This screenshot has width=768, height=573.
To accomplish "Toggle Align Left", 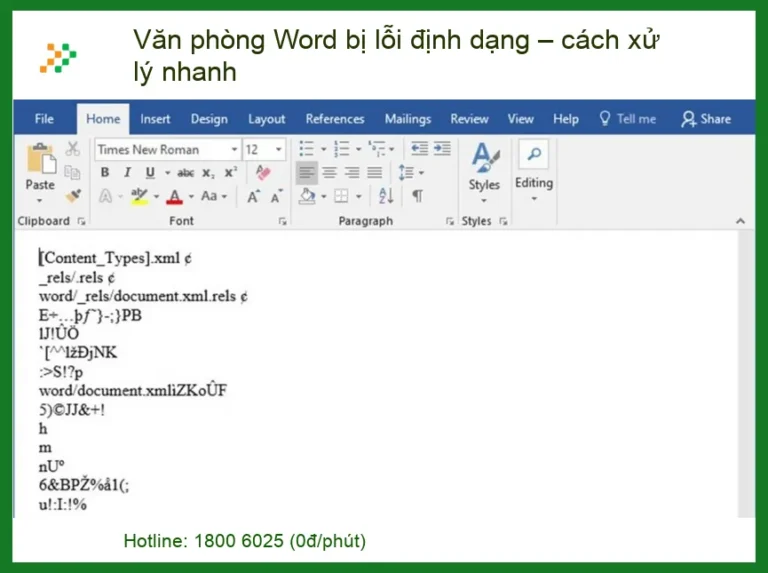I will click(307, 172).
